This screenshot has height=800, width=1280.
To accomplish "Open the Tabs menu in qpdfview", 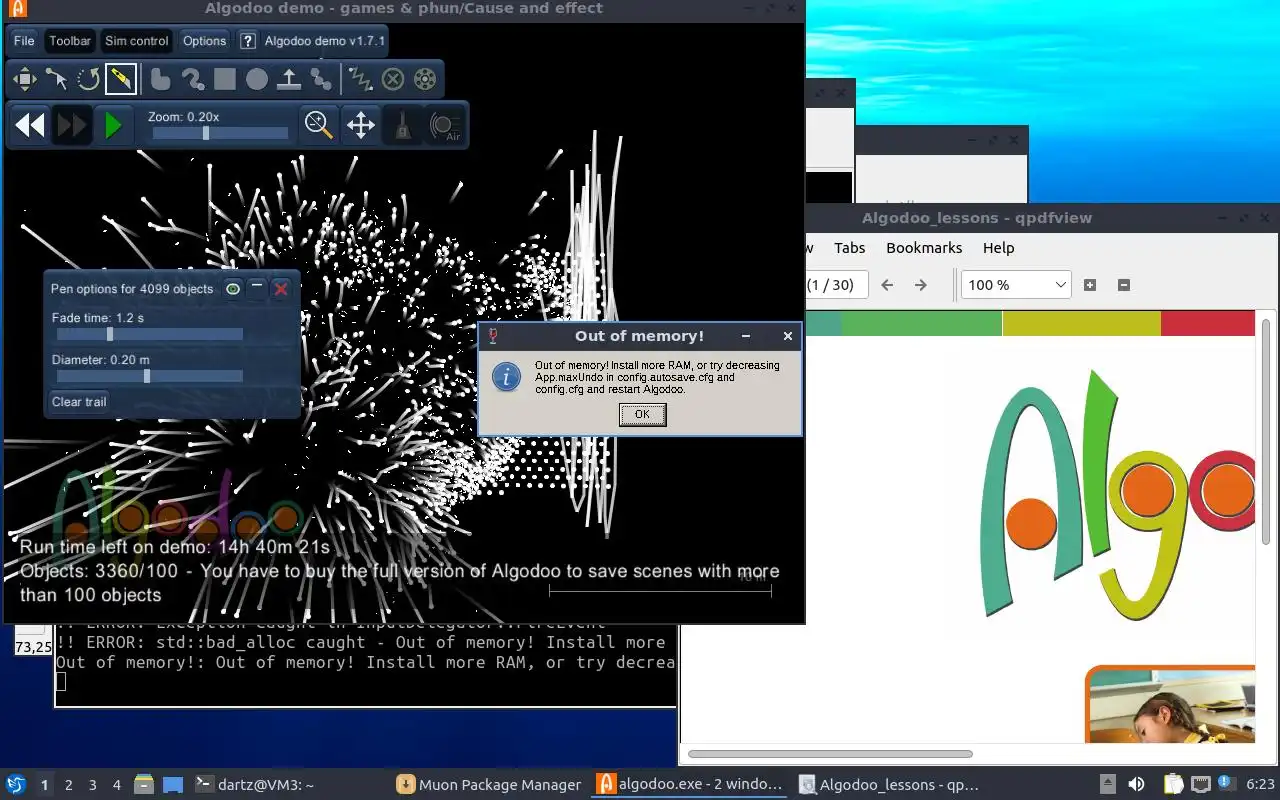I will (849, 248).
